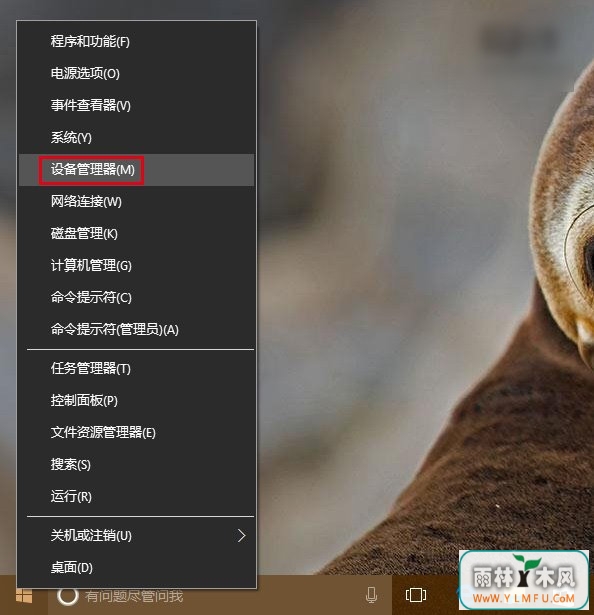Open 控制面板(P)
Screen dimensions: 594x615
pyautogui.click(x=137, y=400)
